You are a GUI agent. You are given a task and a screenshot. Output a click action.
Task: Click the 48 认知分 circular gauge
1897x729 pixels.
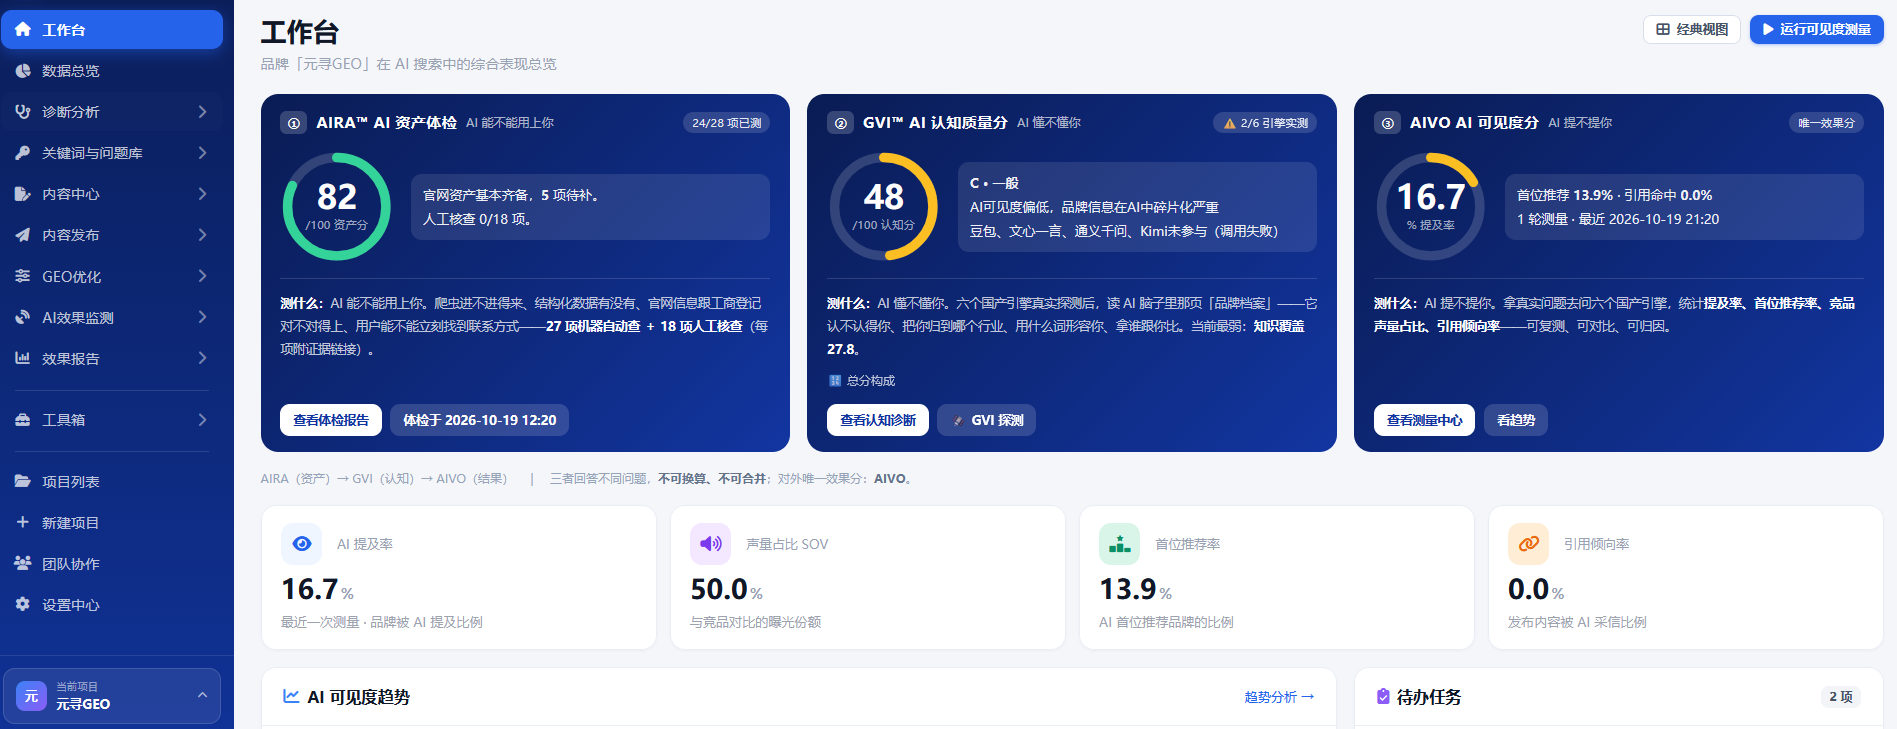884,207
